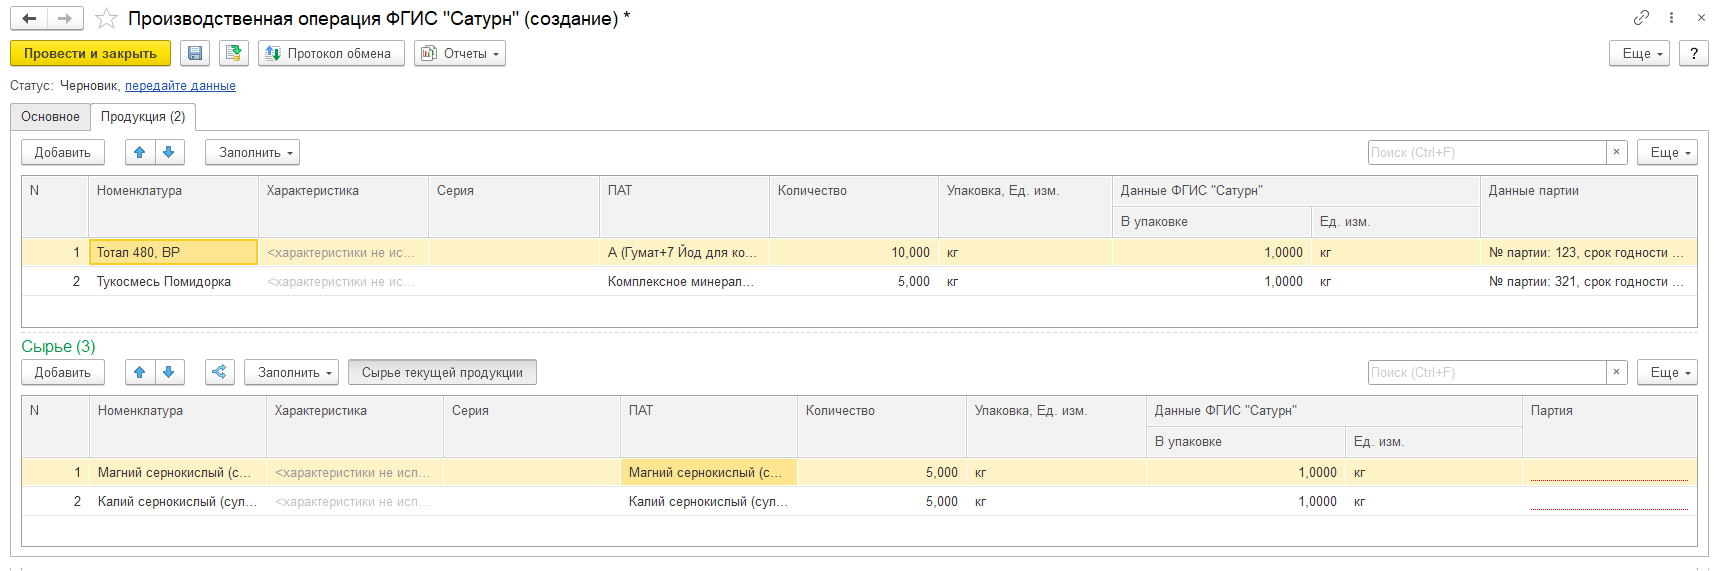
Task: Open the top-right Еще menu
Action: point(1638,53)
